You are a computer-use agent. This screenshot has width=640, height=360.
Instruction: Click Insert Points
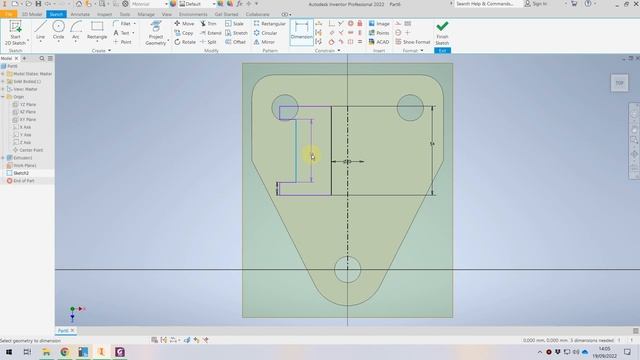tap(379, 33)
